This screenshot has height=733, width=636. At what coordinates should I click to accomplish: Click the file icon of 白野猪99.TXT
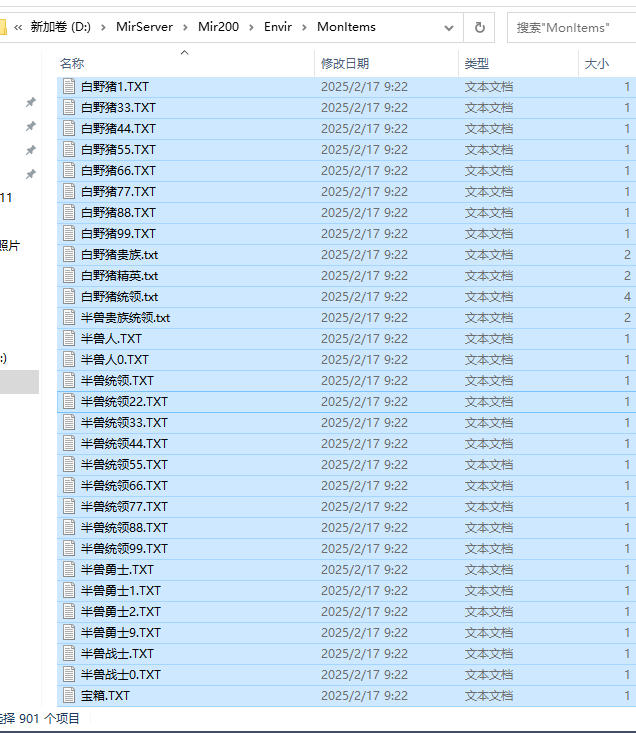(69, 234)
